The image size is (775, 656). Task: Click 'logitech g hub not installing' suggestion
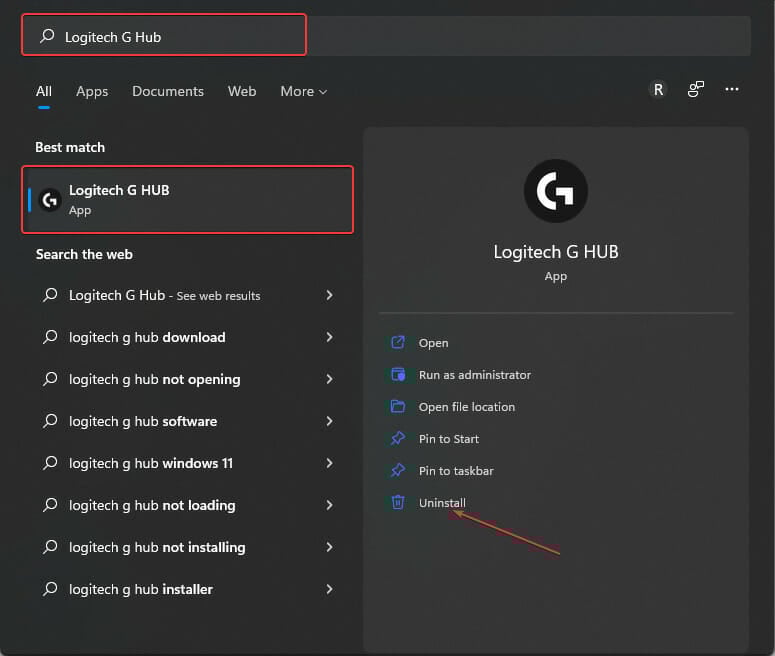[188, 547]
